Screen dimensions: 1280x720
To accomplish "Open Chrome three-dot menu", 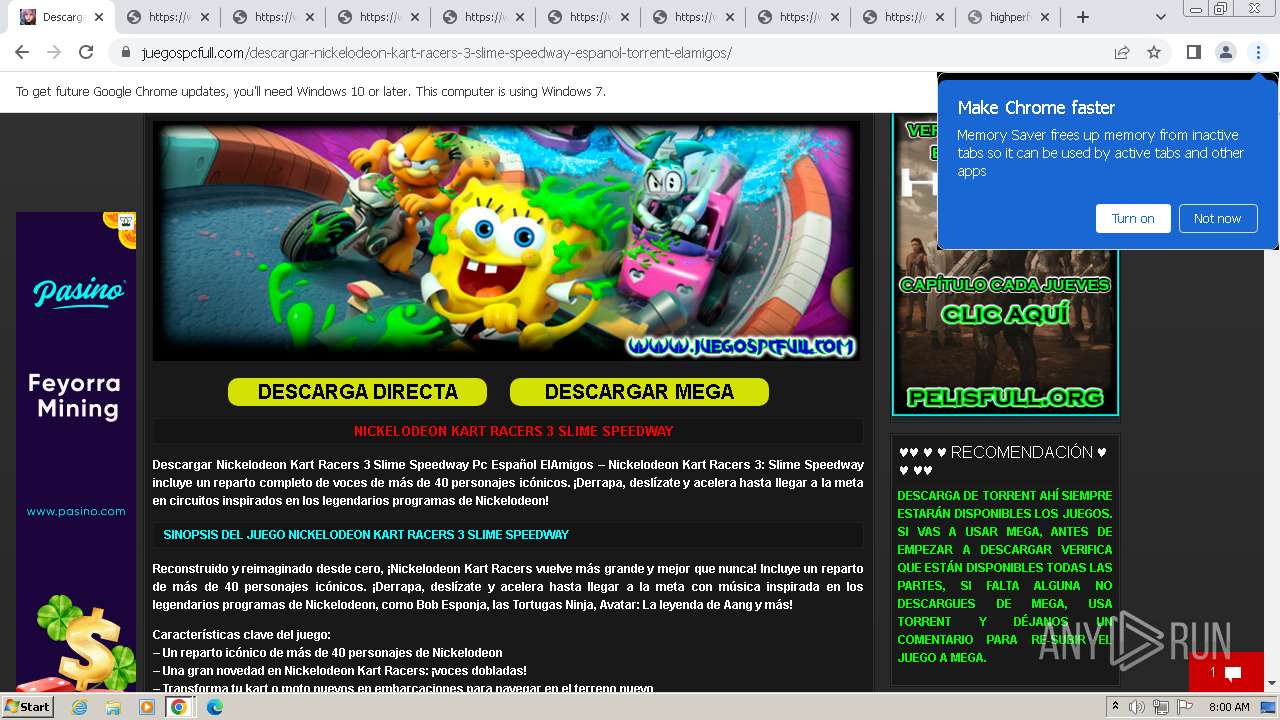I will click(1258, 52).
